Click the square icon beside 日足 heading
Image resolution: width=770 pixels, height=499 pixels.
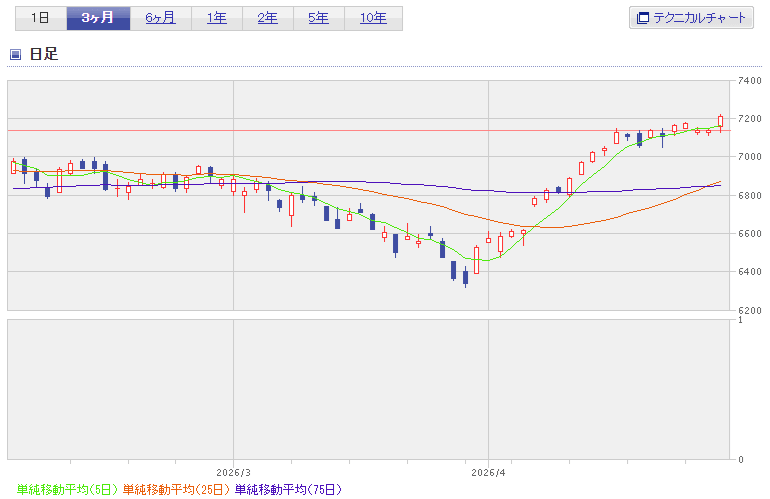(x=16, y=54)
